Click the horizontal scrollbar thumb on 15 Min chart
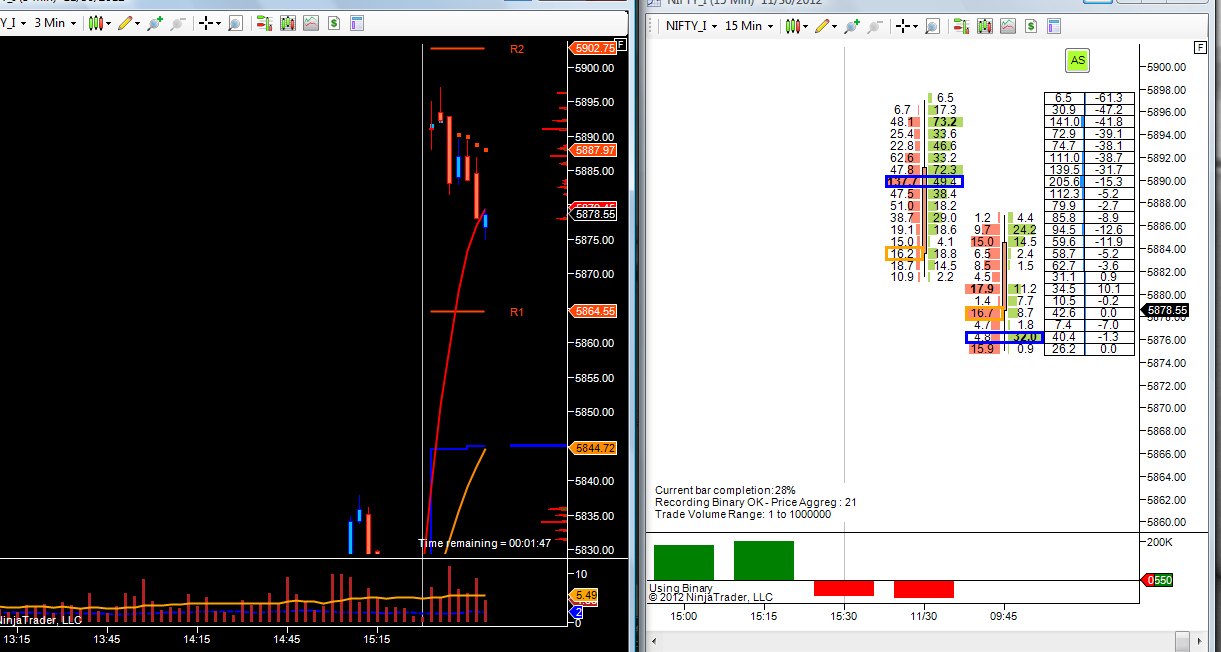This screenshot has width=1221, height=652. tap(1182, 640)
